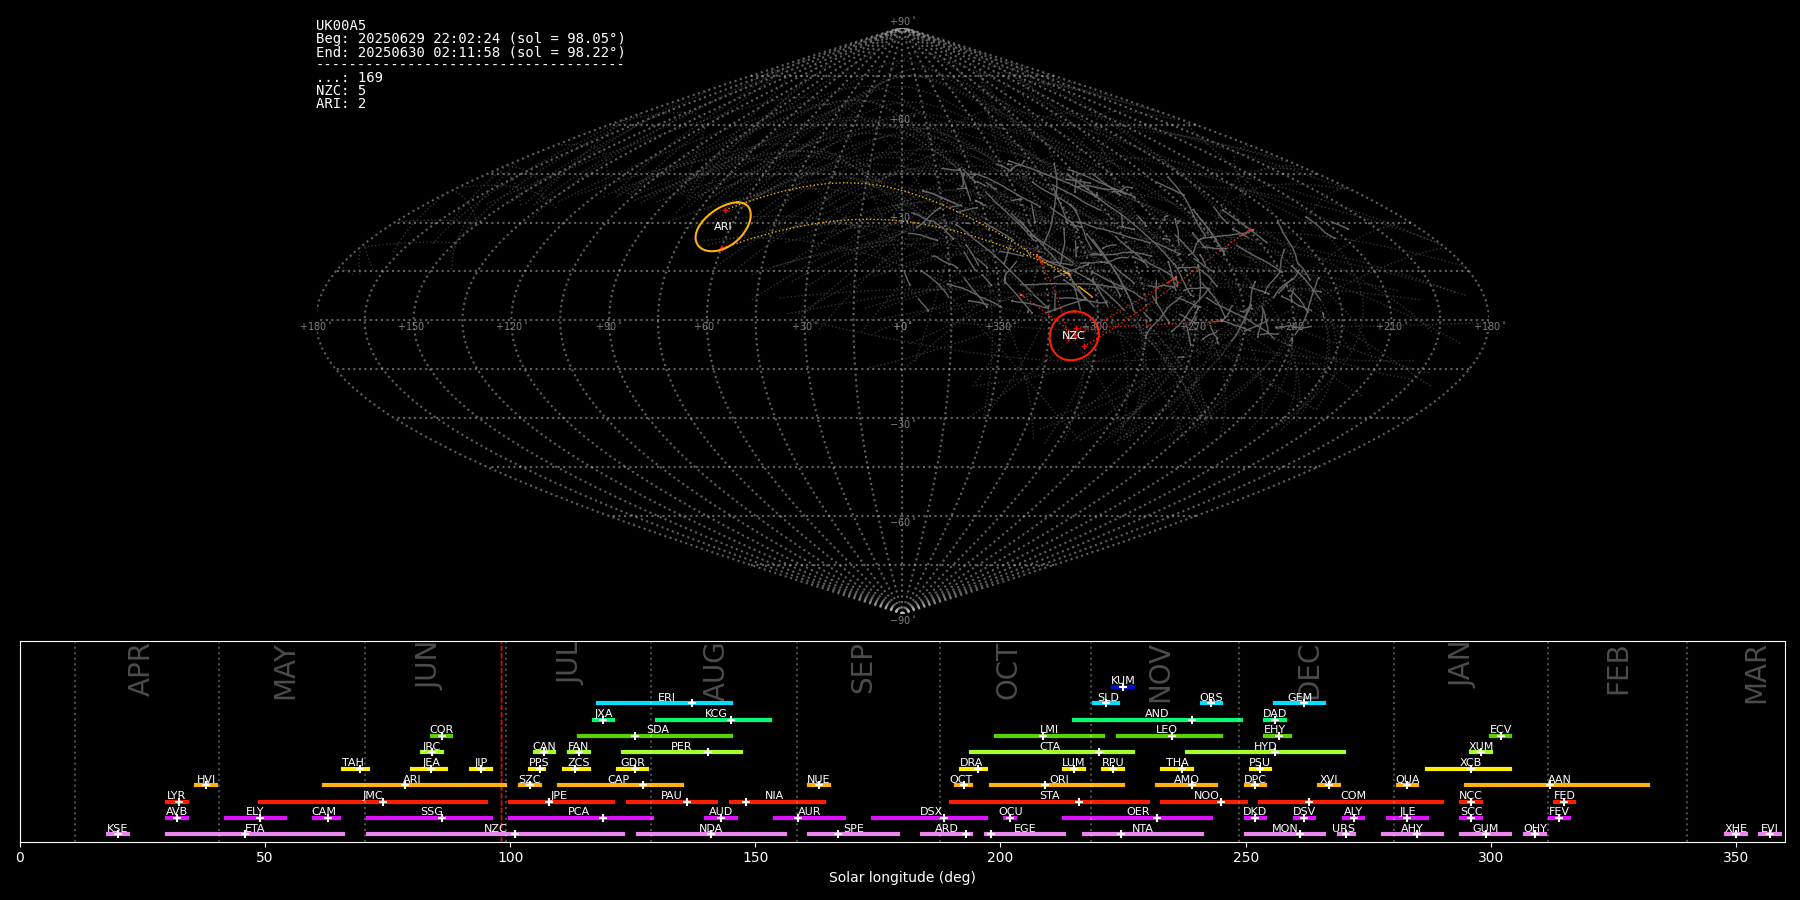Image resolution: width=1800 pixels, height=900 pixels.
Task: Click the KUM shower bar in timeline
Action: click(1123, 687)
